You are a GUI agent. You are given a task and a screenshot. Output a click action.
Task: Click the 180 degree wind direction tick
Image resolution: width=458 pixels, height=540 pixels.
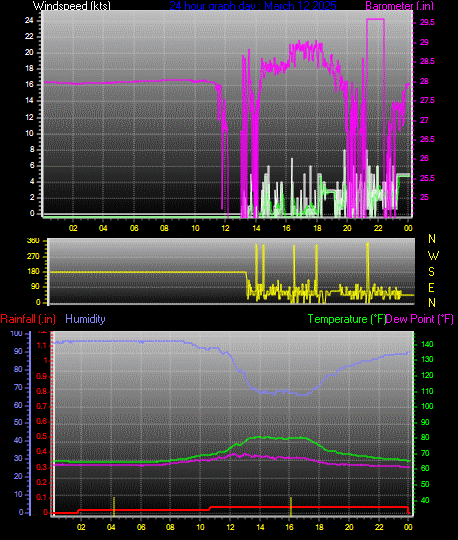click(x=33, y=272)
